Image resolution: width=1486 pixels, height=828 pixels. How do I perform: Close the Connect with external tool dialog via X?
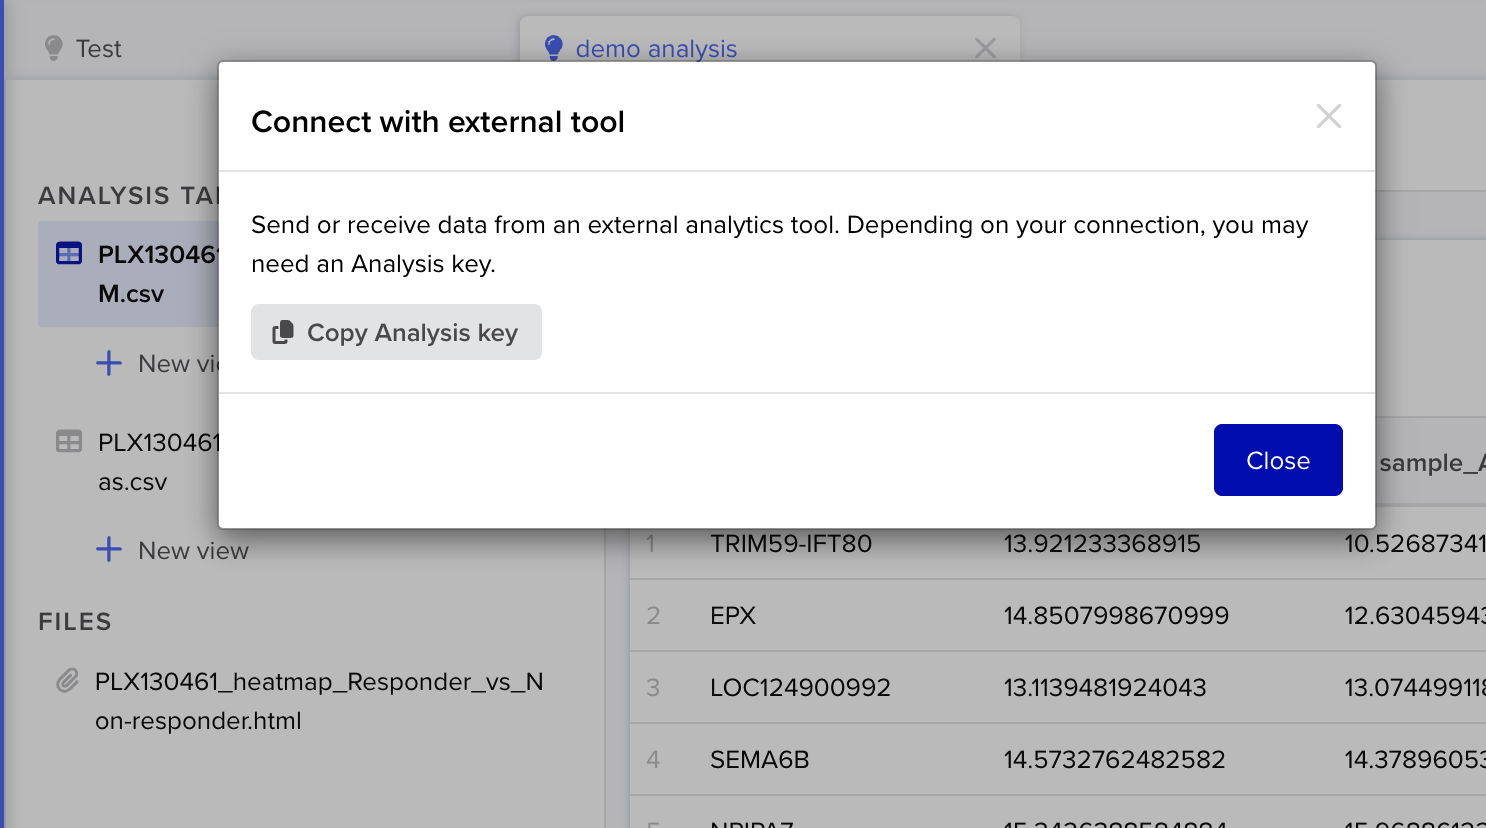pyautogui.click(x=1328, y=116)
